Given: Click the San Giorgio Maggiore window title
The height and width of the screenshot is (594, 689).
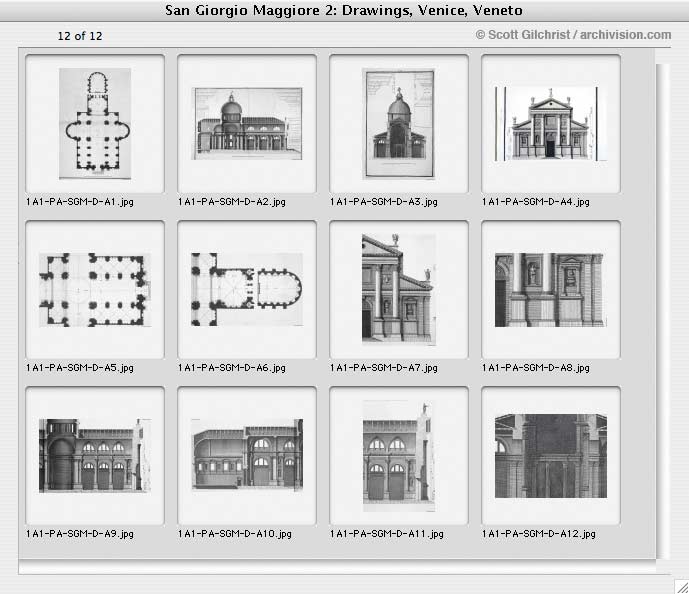Looking at the screenshot, I should pos(344,11).
